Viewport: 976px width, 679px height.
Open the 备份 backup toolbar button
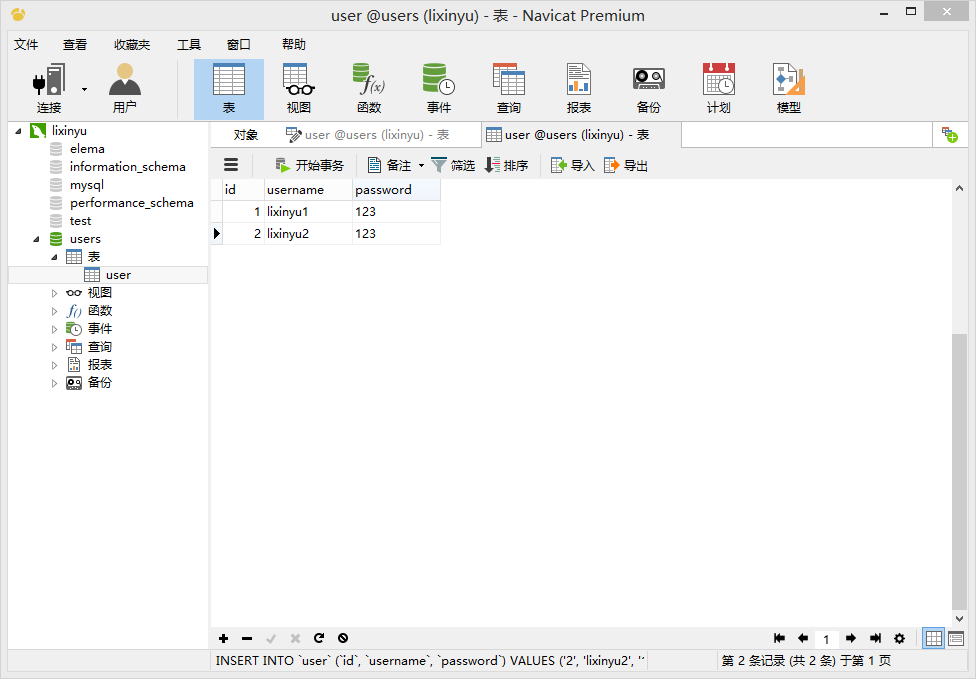649,89
